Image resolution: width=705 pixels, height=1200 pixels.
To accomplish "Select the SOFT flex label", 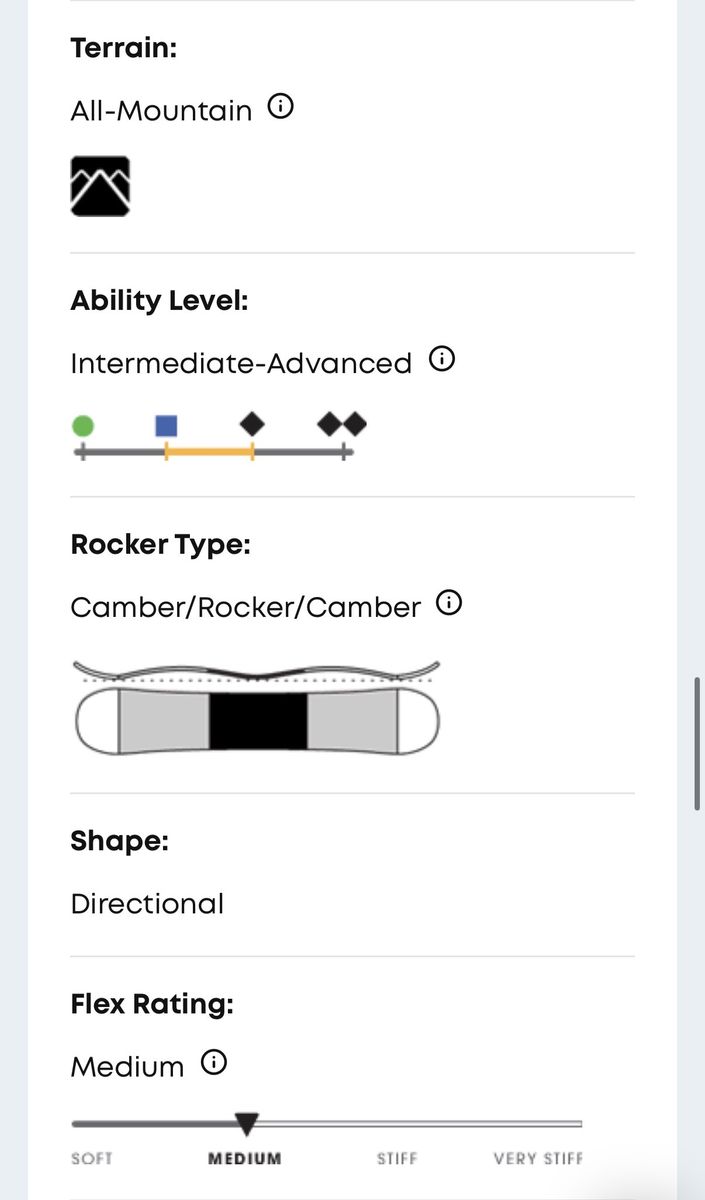I will pyautogui.click(x=92, y=1159).
